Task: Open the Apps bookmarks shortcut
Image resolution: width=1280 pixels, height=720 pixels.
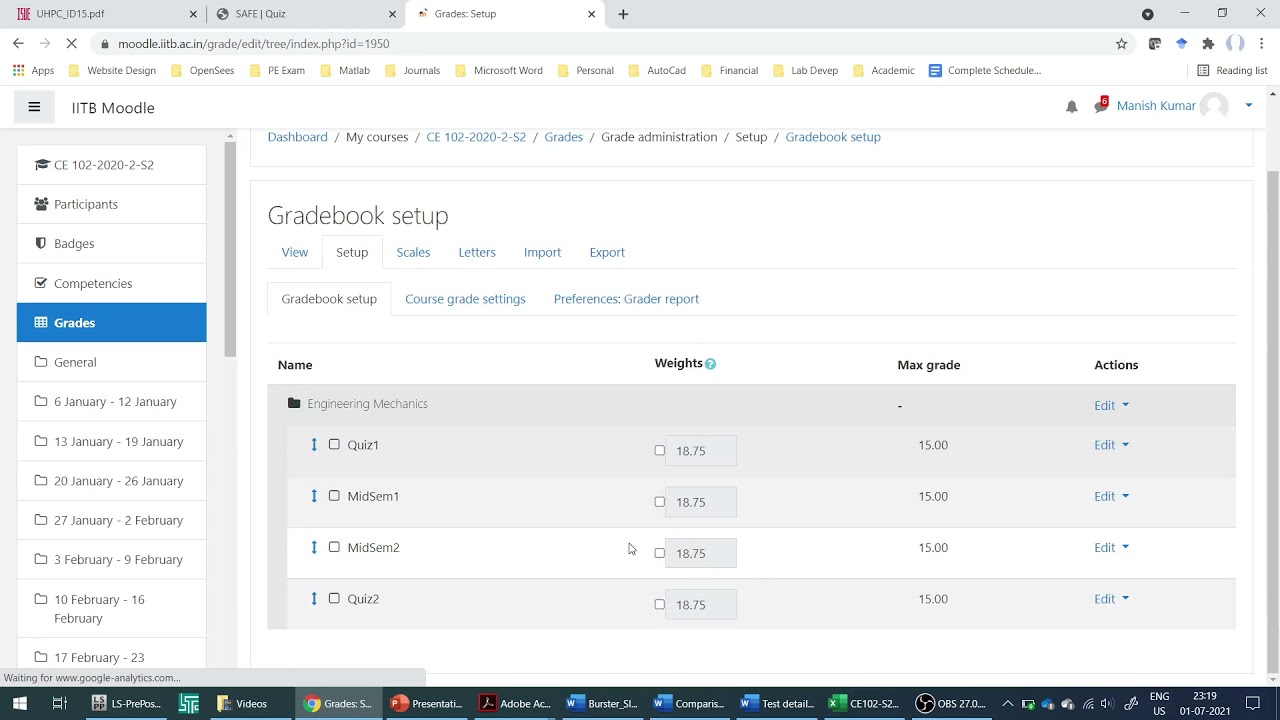Action: click(x=33, y=71)
